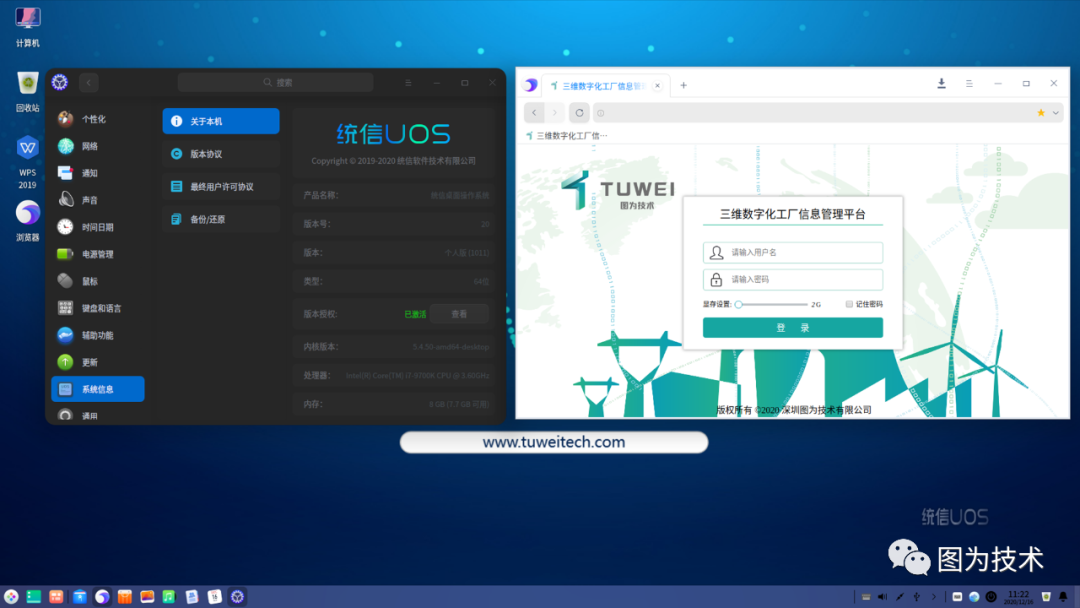
Task: Select 关于本机 in system info list
Action: (x=221, y=121)
